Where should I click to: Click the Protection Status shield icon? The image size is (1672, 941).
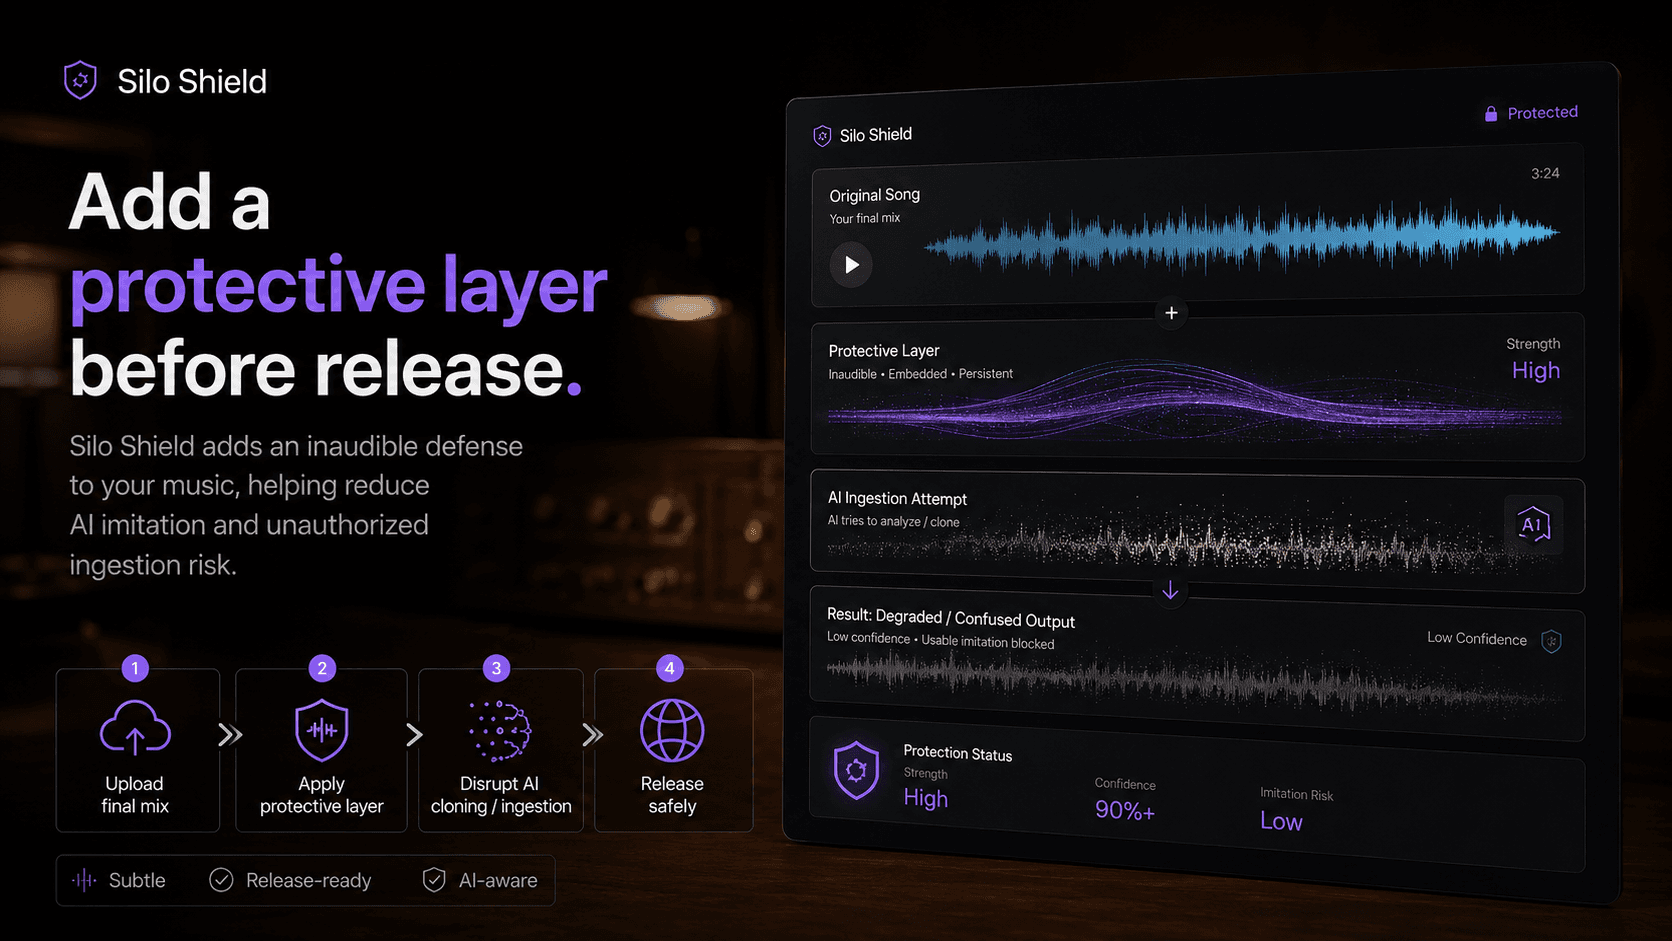(856, 770)
